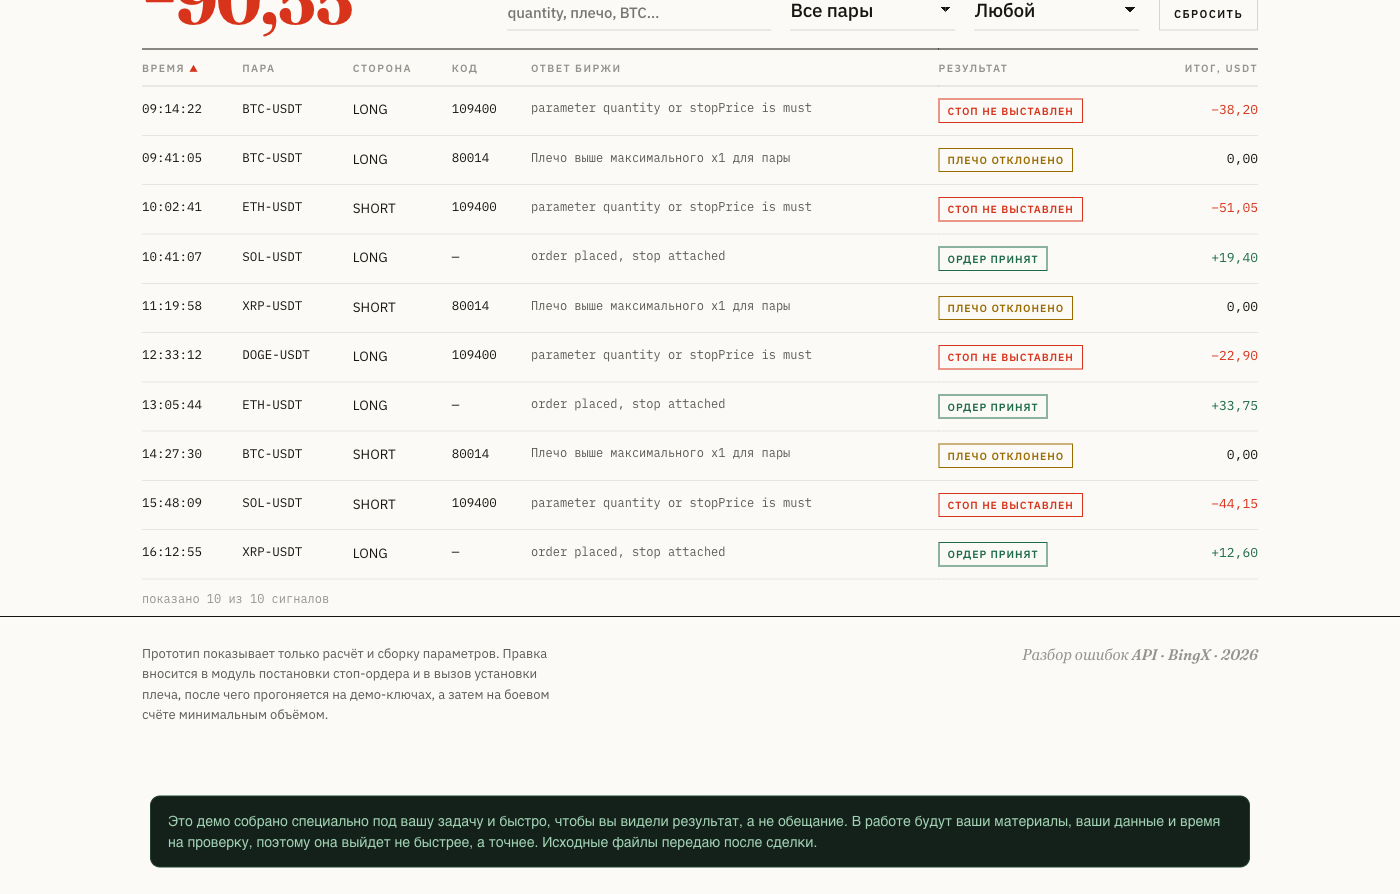Click LONG side in the 12:33:12 row

[370, 356]
